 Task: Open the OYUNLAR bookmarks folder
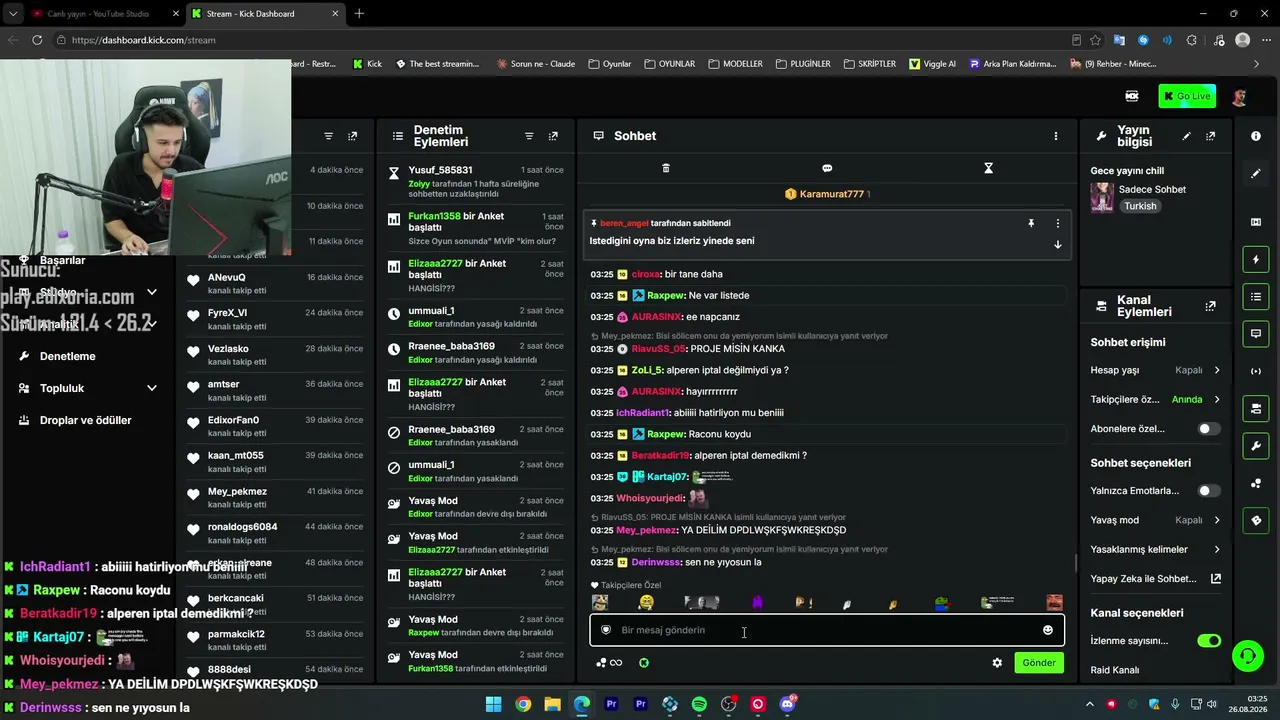[670, 64]
